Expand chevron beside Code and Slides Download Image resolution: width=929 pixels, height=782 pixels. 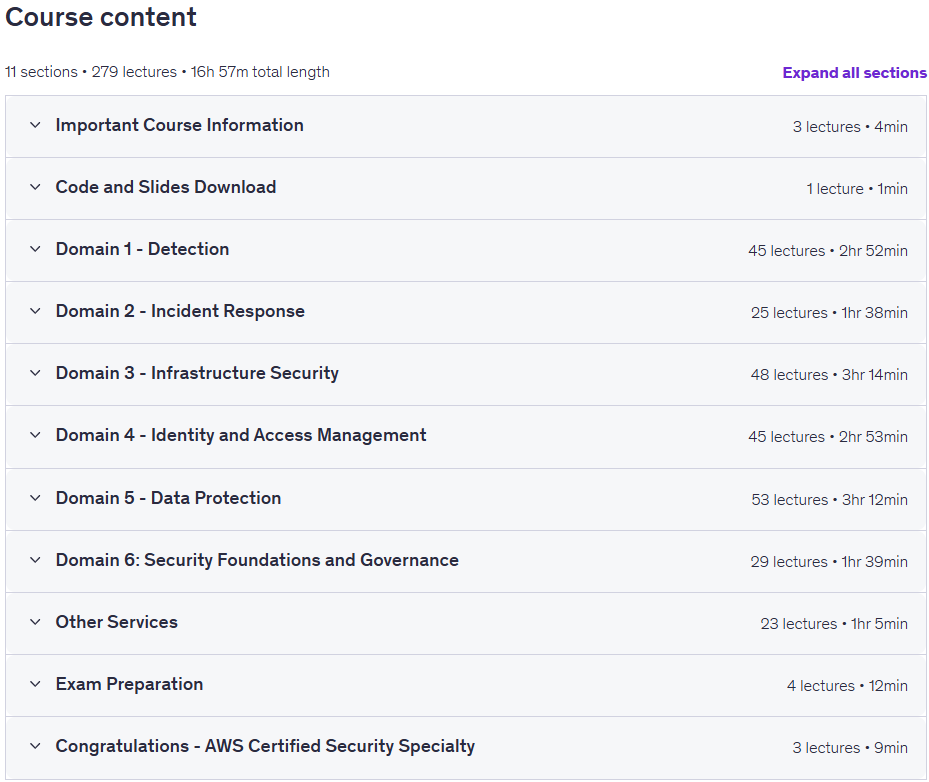pyautogui.click(x=36, y=187)
